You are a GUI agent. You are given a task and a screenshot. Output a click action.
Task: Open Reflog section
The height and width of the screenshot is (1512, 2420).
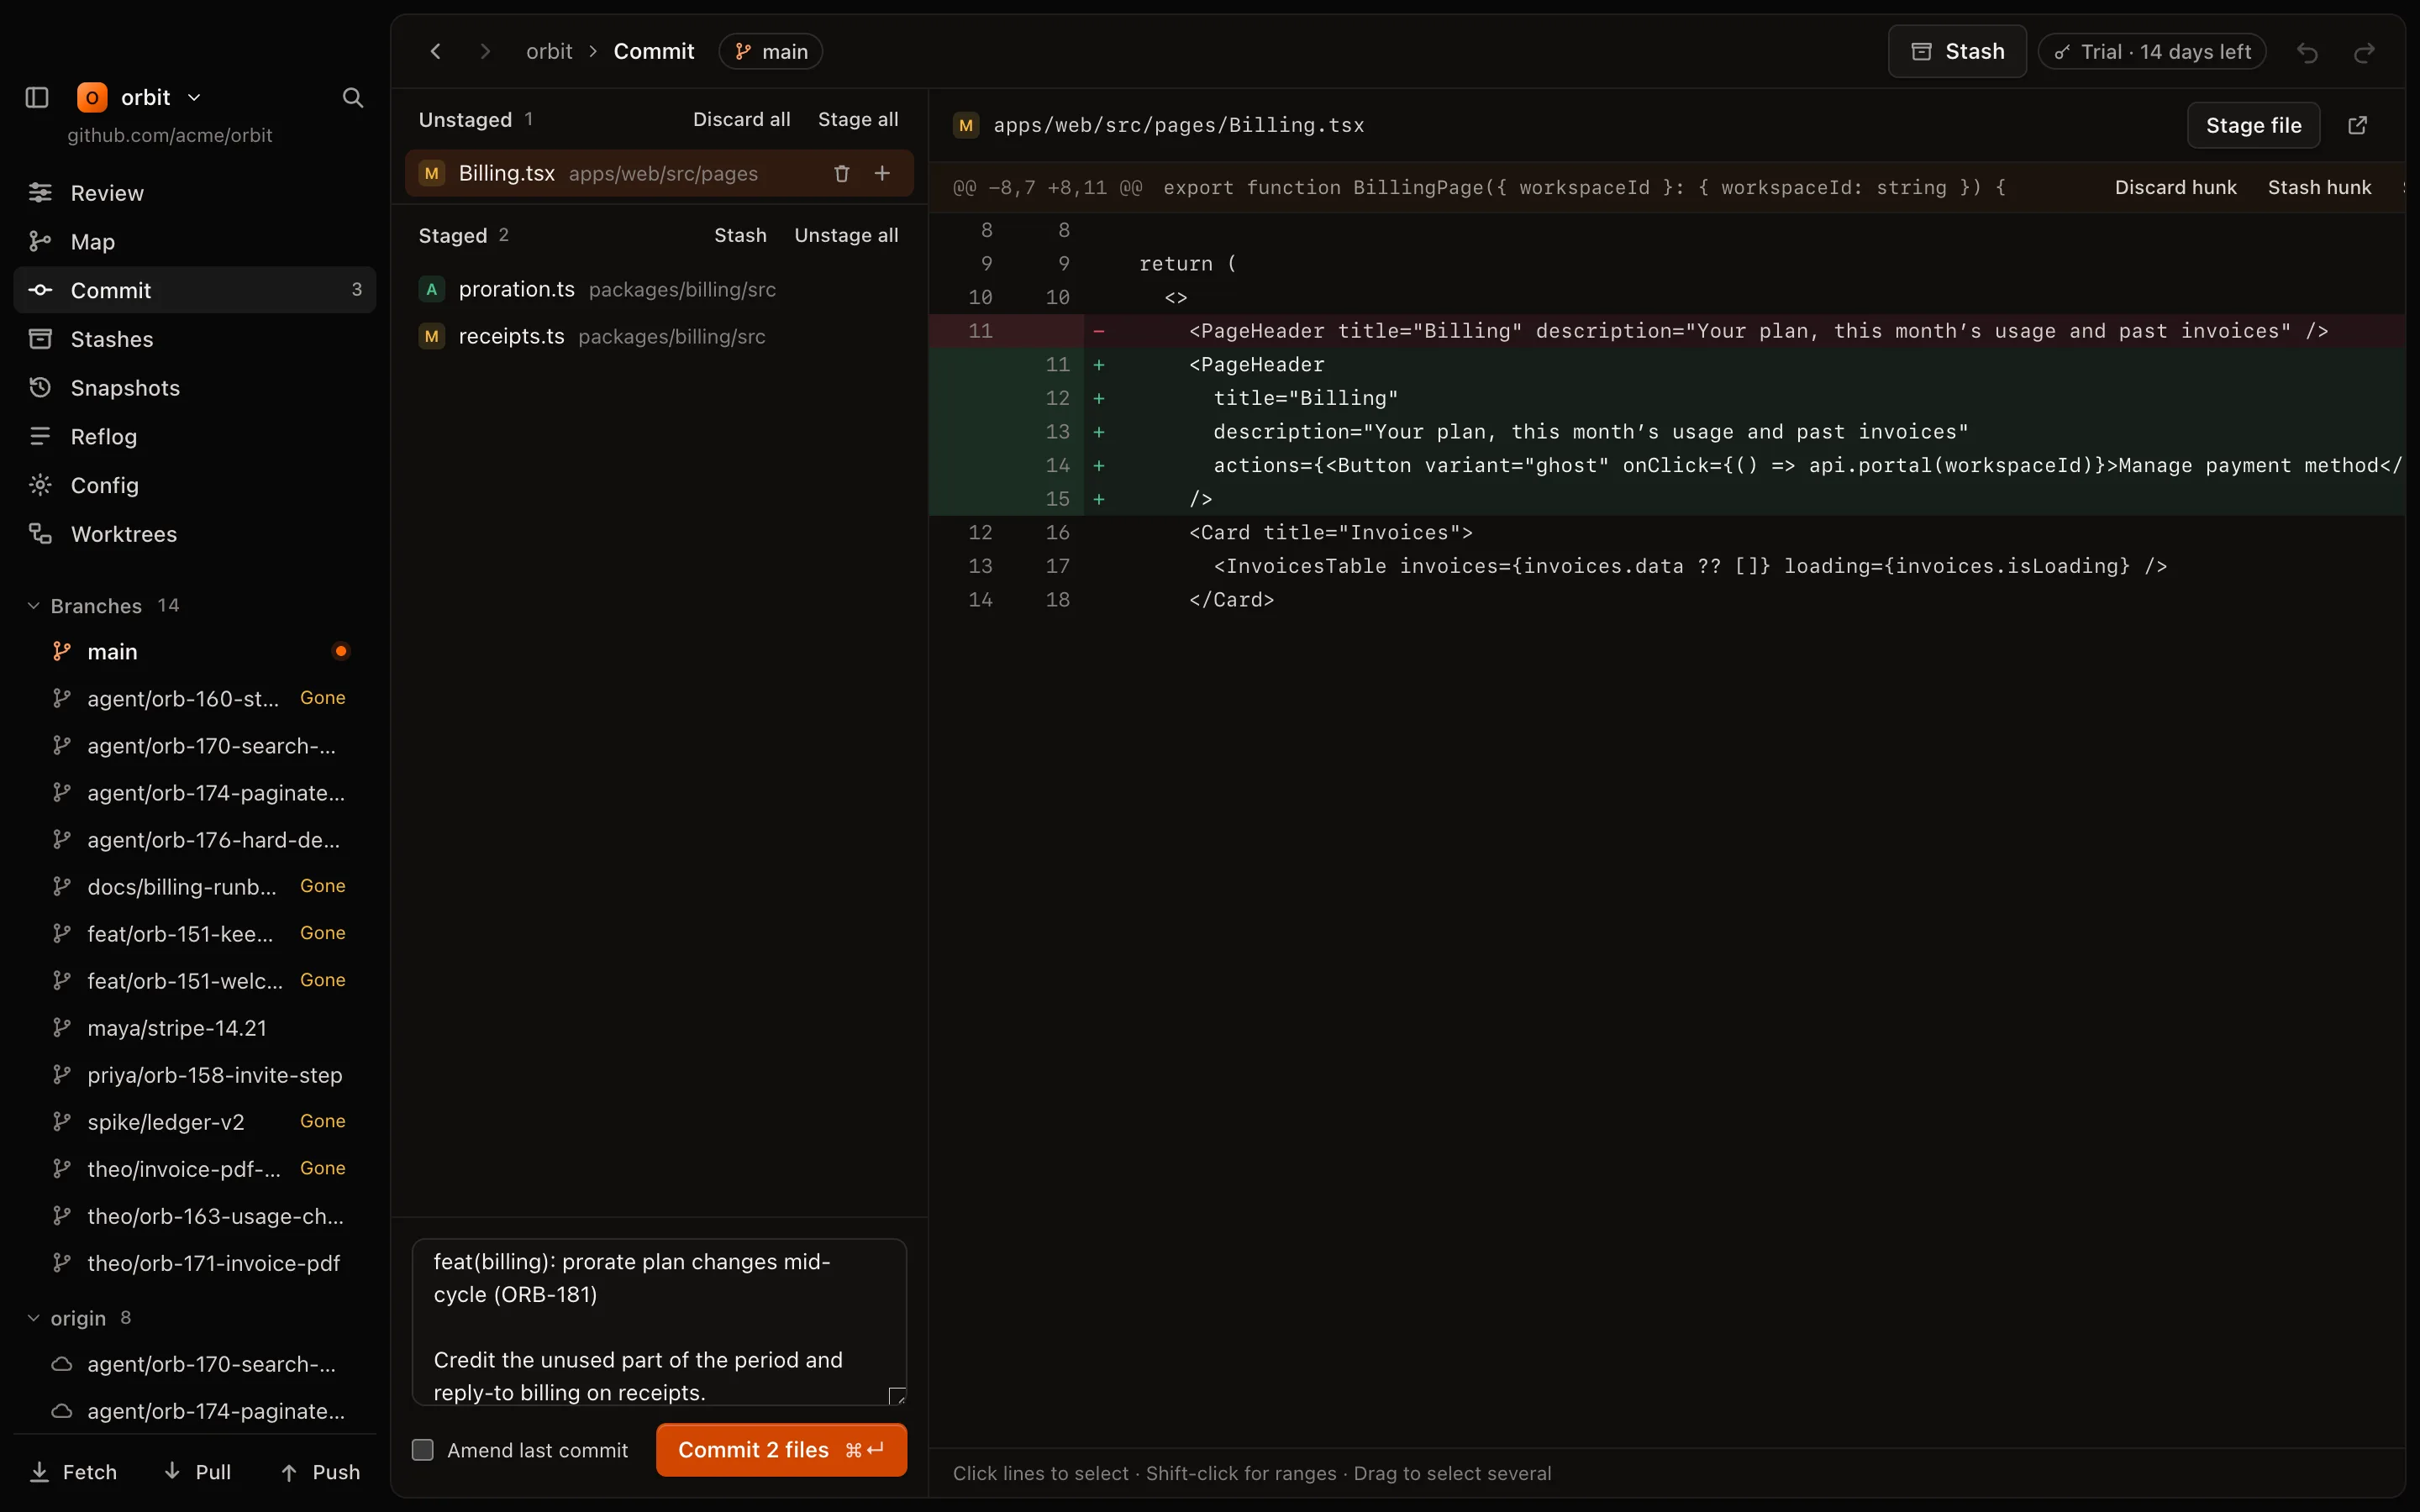[195, 437]
